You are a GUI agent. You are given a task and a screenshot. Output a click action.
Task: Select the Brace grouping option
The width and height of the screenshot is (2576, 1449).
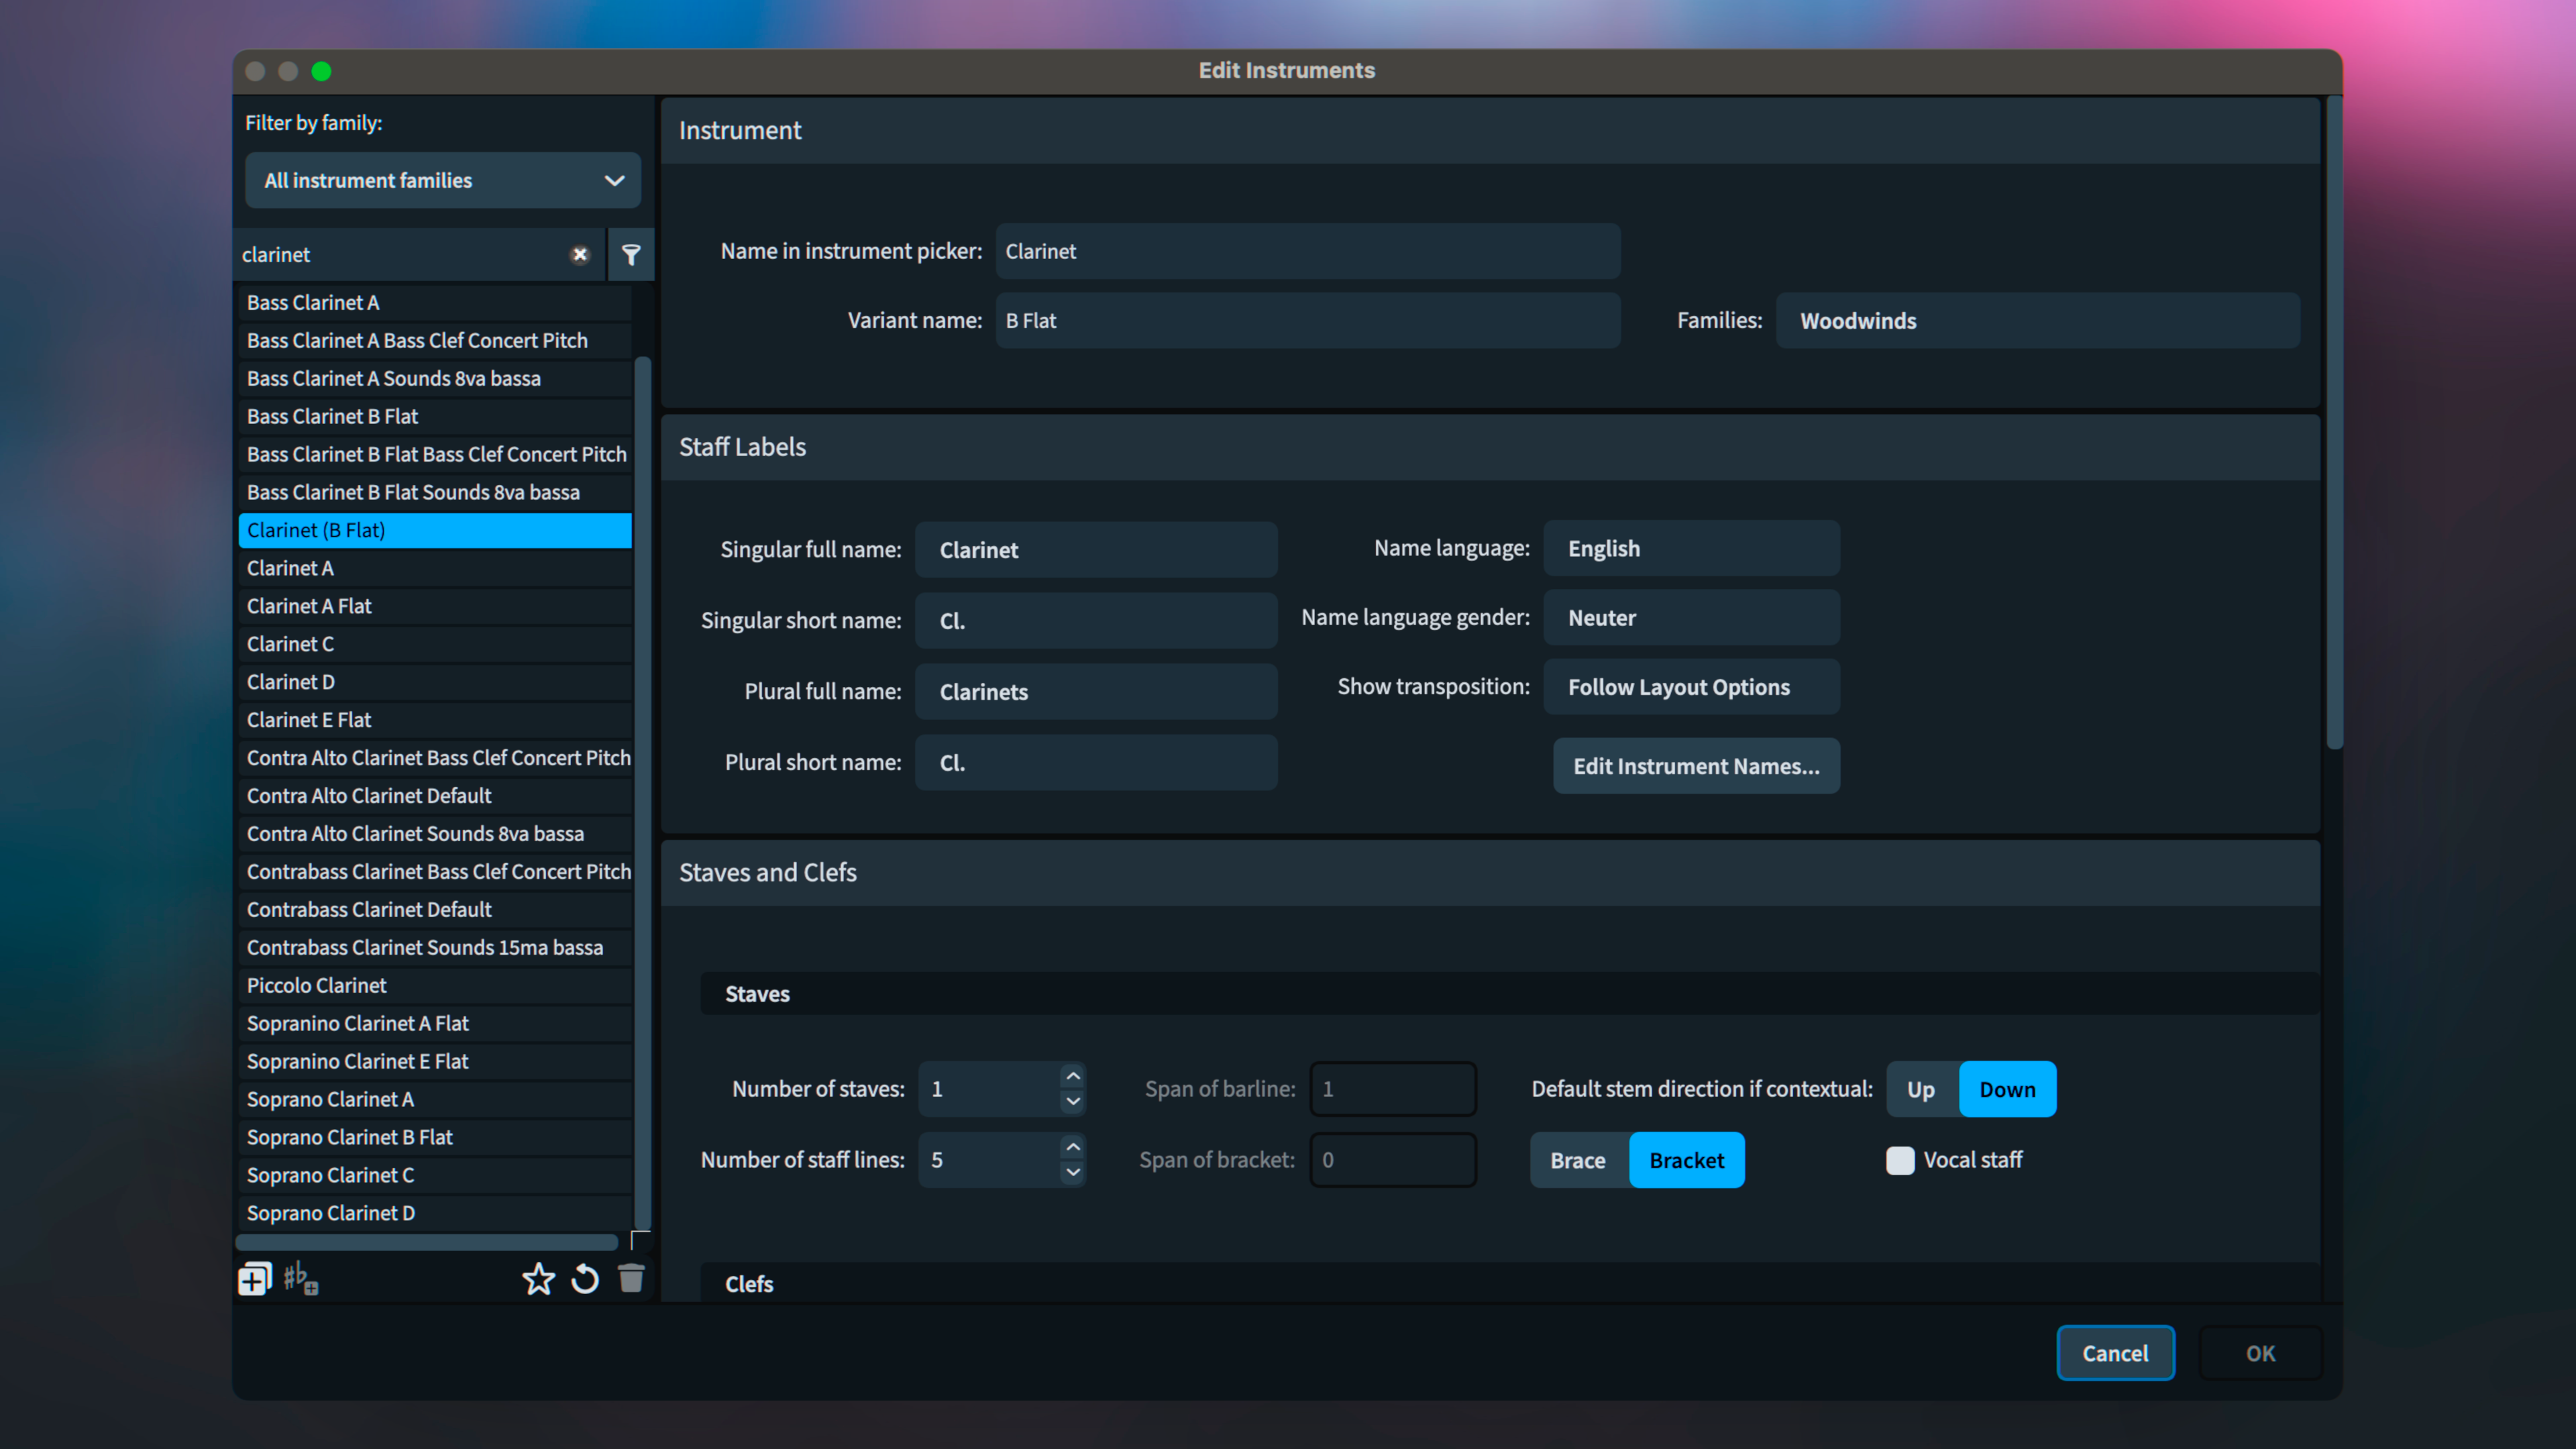(1578, 1160)
